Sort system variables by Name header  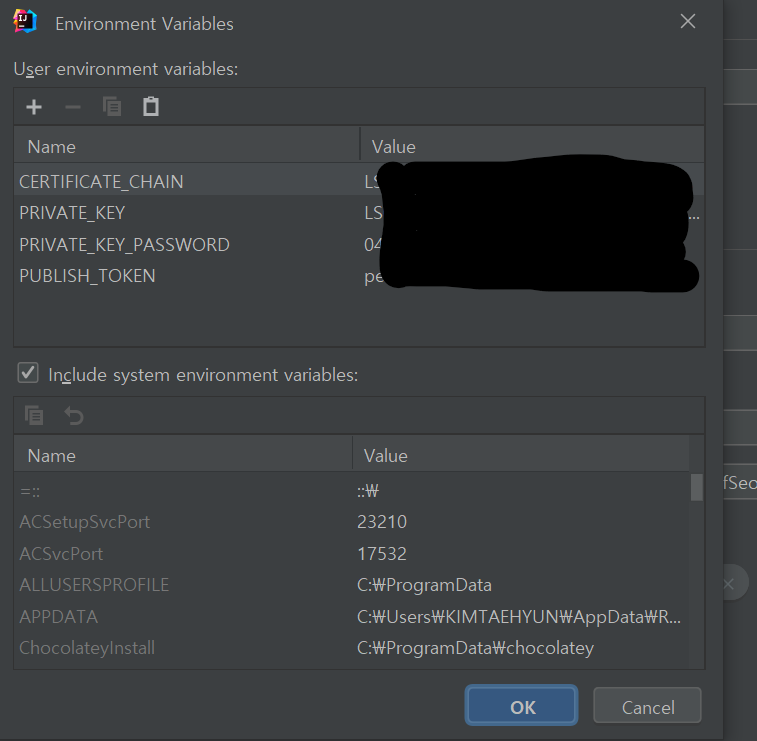pyautogui.click(x=183, y=455)
